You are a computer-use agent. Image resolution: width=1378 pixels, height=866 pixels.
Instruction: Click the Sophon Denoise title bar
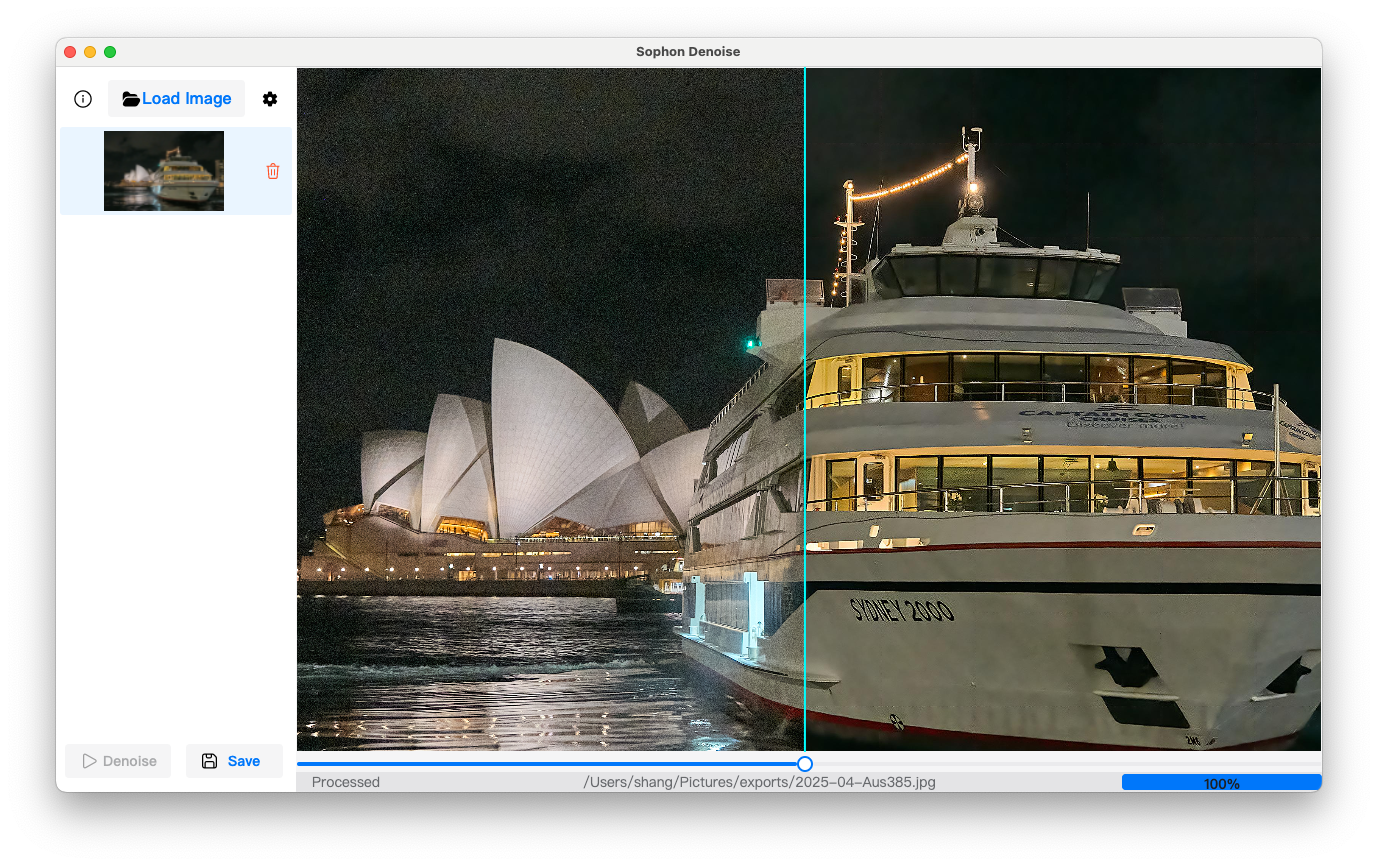point(688,52)
